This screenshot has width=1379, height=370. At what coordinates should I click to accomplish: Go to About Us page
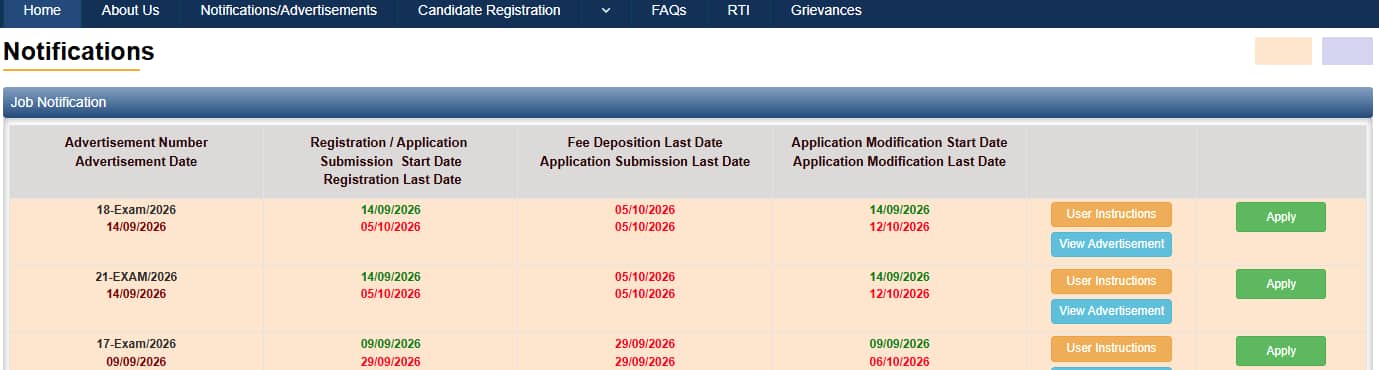click(130, 11)
